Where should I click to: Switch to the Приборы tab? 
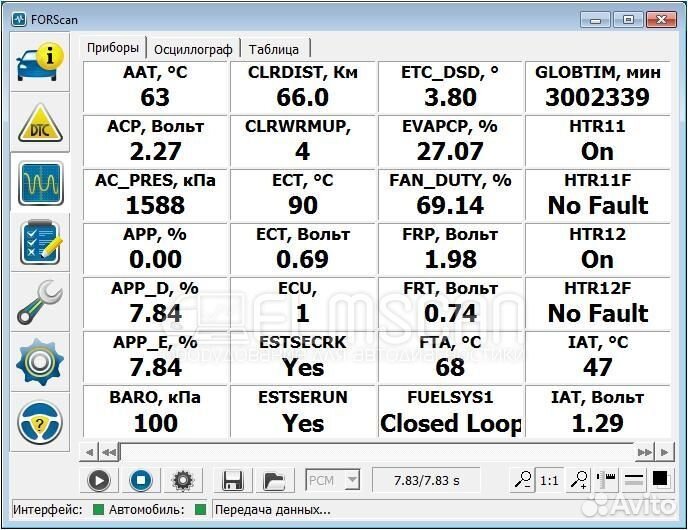tap(113, 48)
